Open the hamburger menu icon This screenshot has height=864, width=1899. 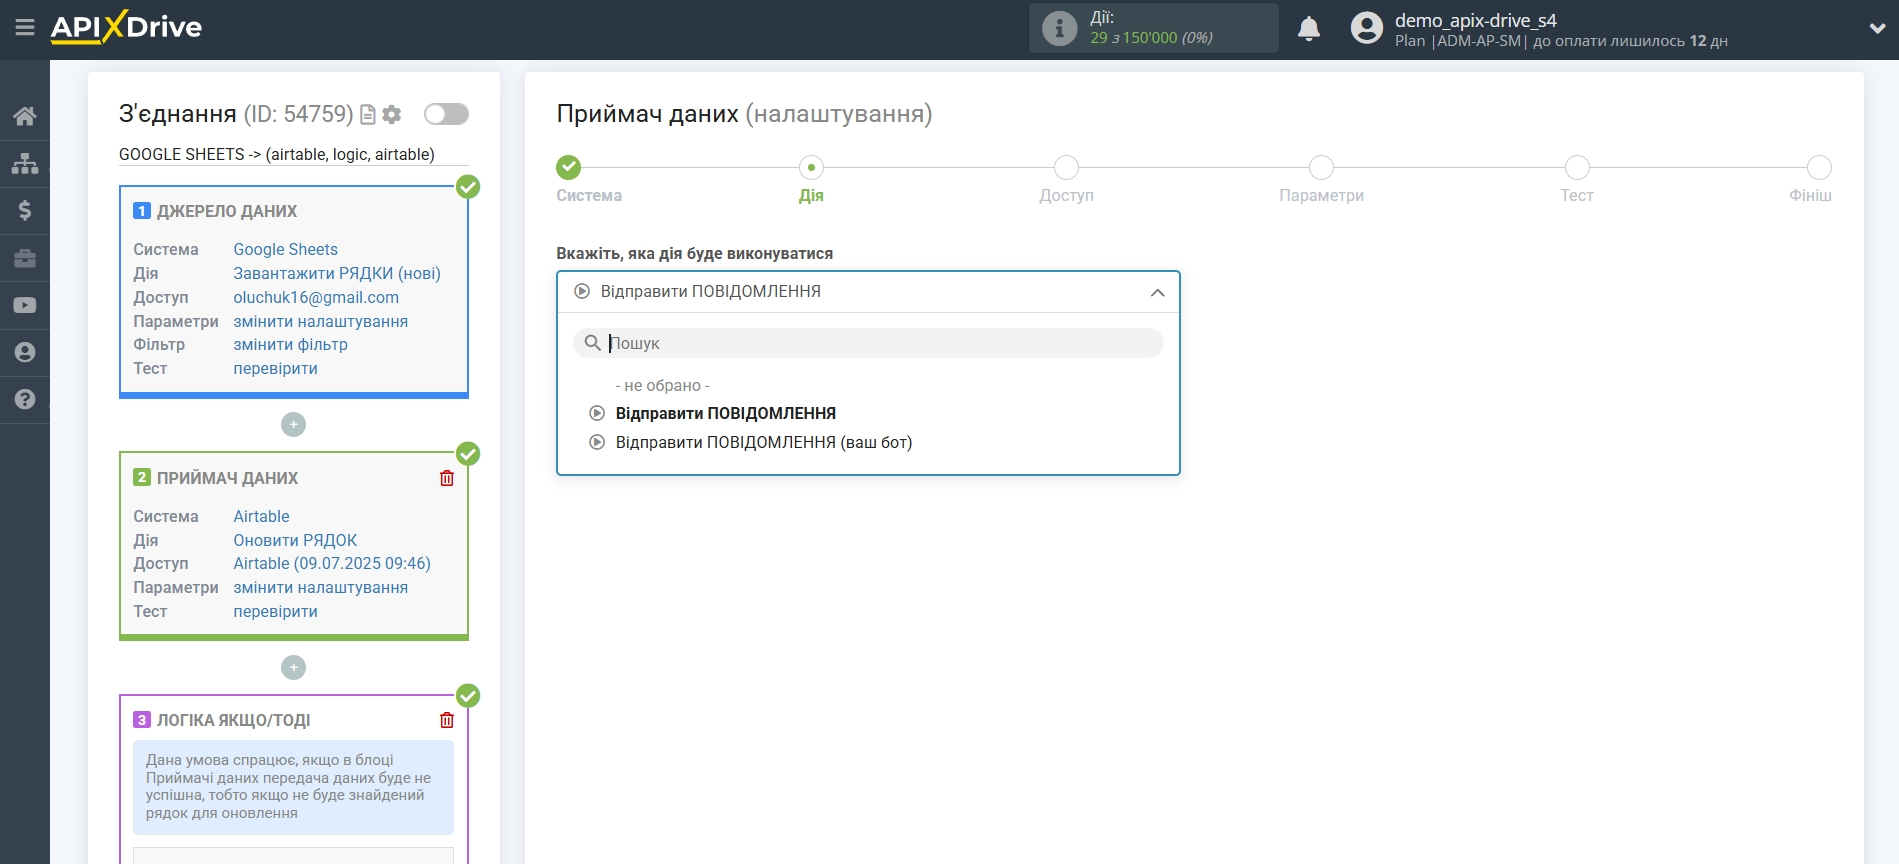click(25, 28)
